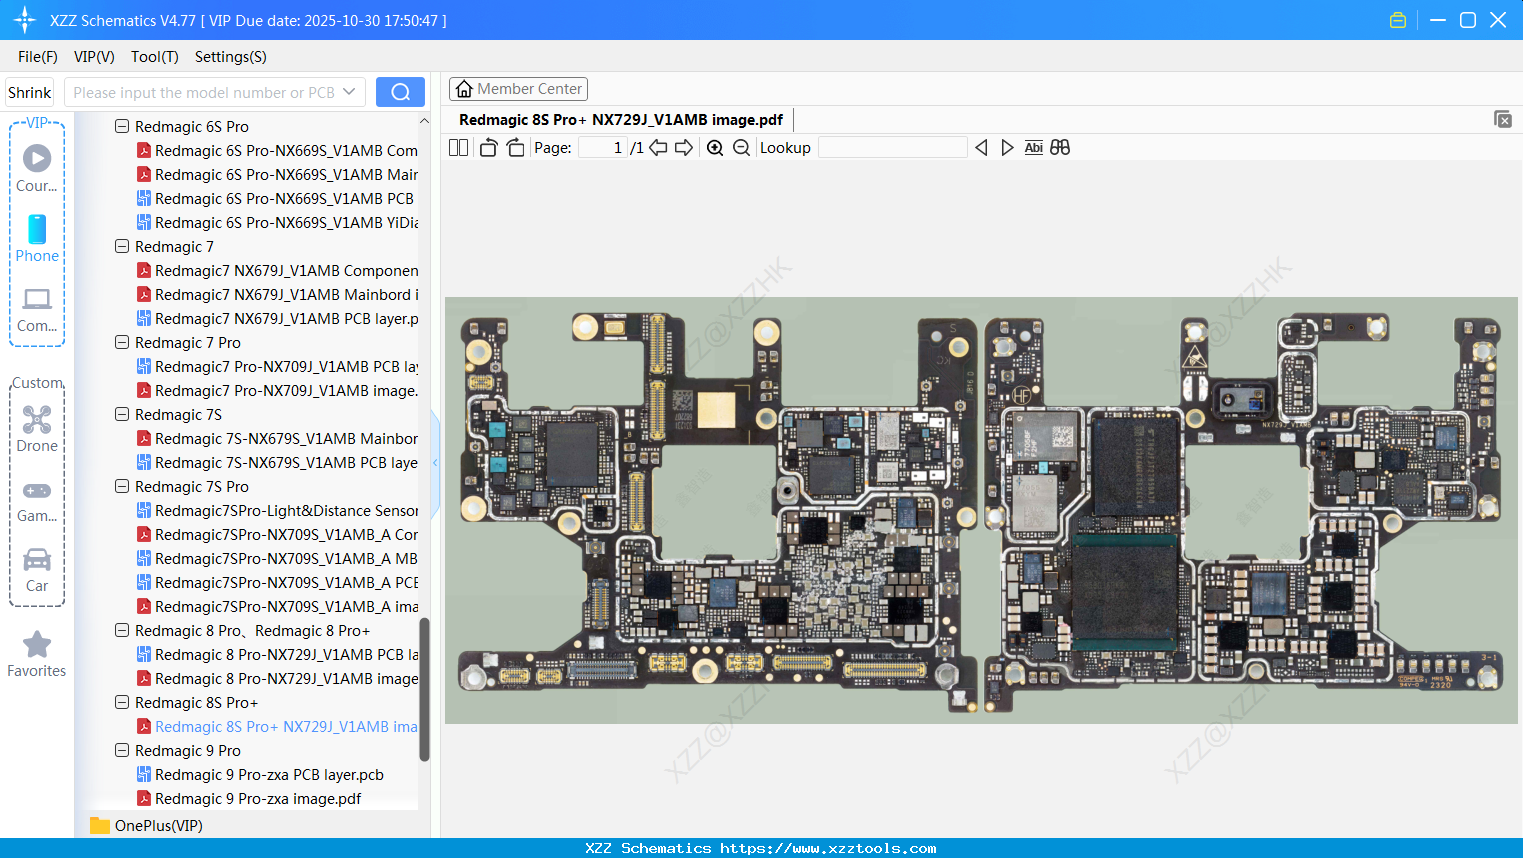Image resolution: width=1523 pixels, height=858 pixels.
Task: Toggle the Abi case-sensitive search option
Action: pos(1033,147)
